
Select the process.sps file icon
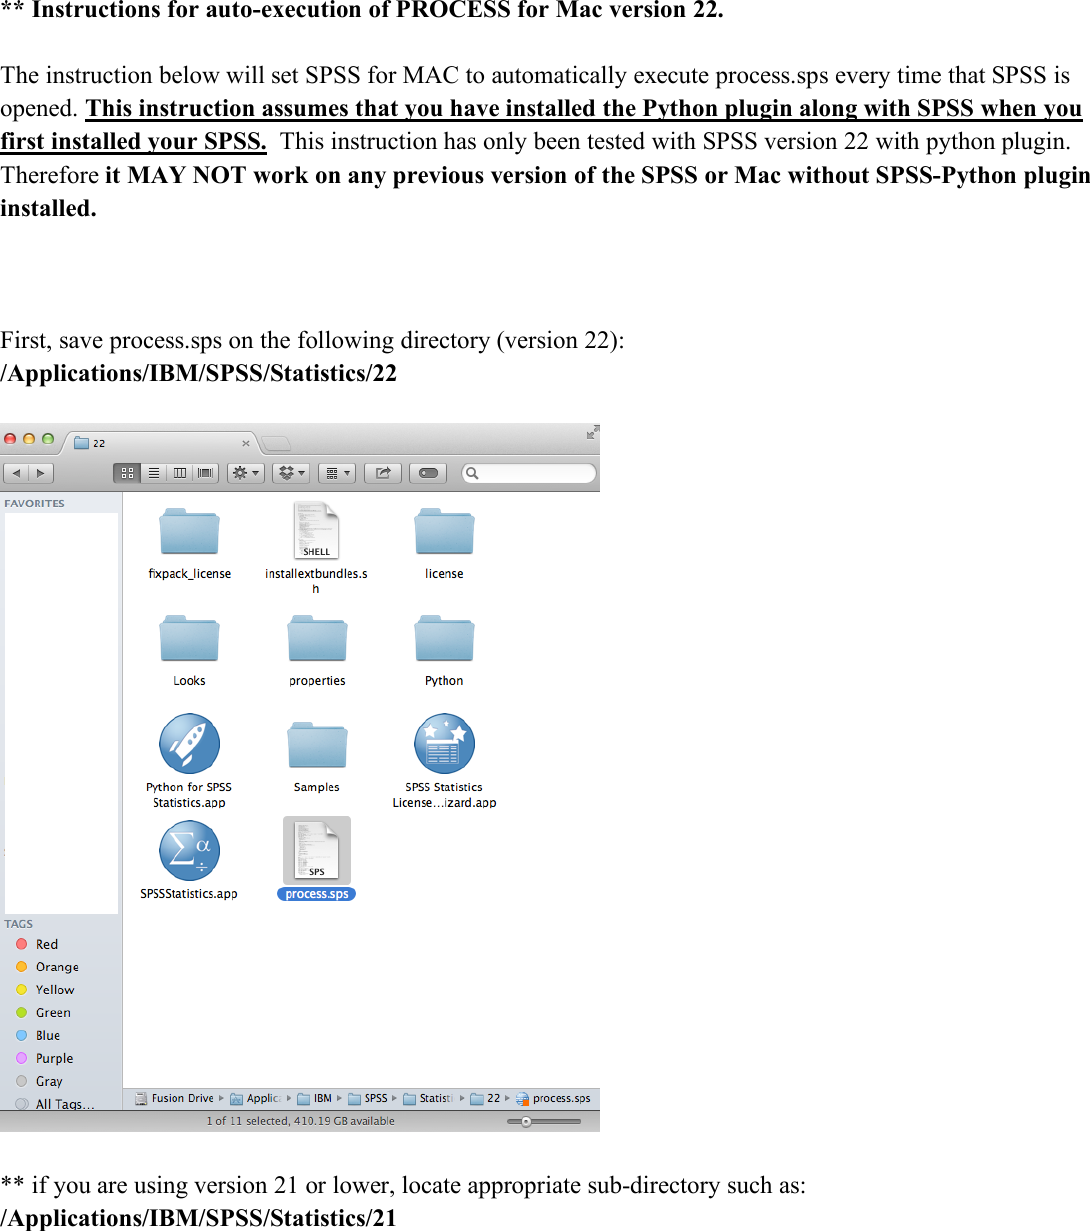tap(317, 850)
